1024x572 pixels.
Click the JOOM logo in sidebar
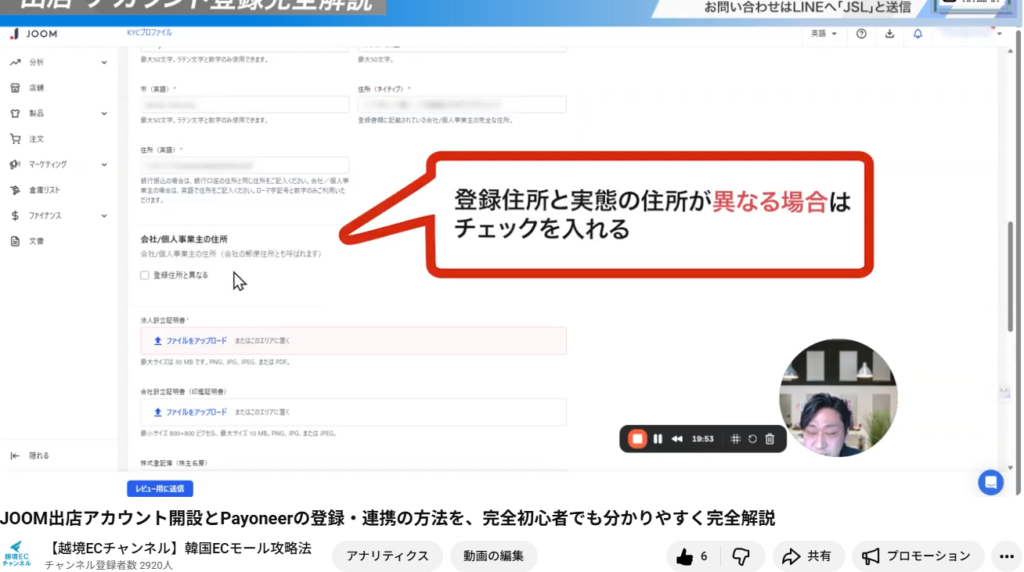click(x=33, y=34)
